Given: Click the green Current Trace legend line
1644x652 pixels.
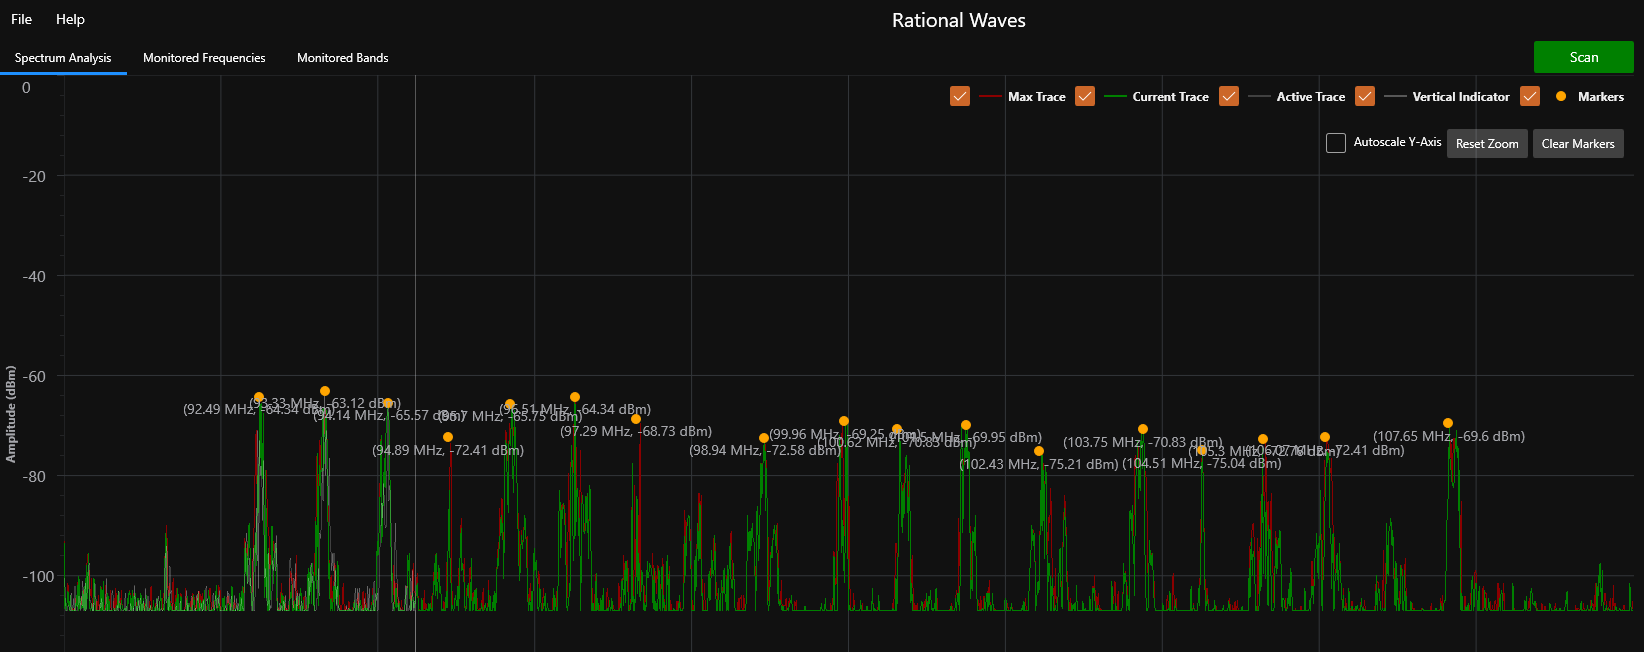Looking at the screenshot, I should (1115, 97).
